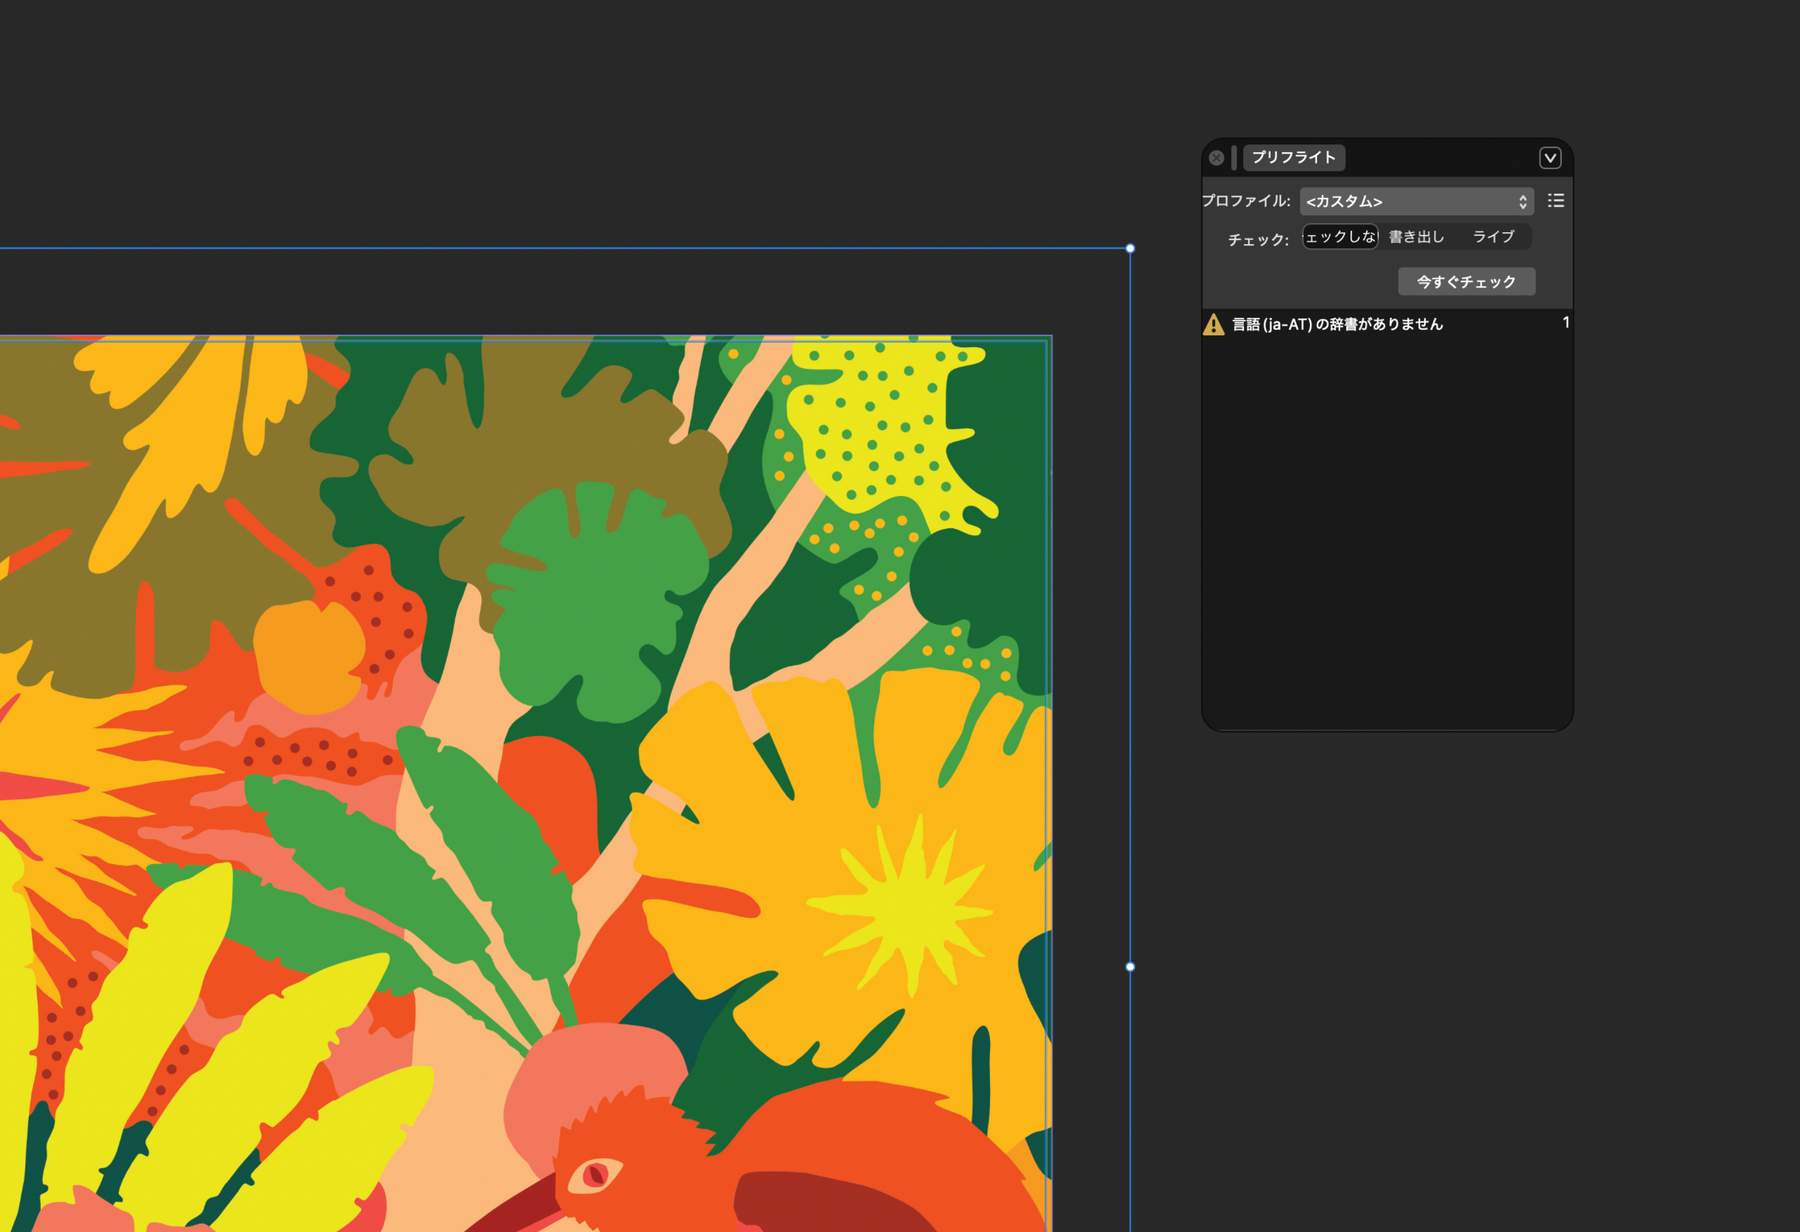This screenshot has width=1800, height=1232.
Task: Close the プリフライト panel
Action: coord(1216,158)
